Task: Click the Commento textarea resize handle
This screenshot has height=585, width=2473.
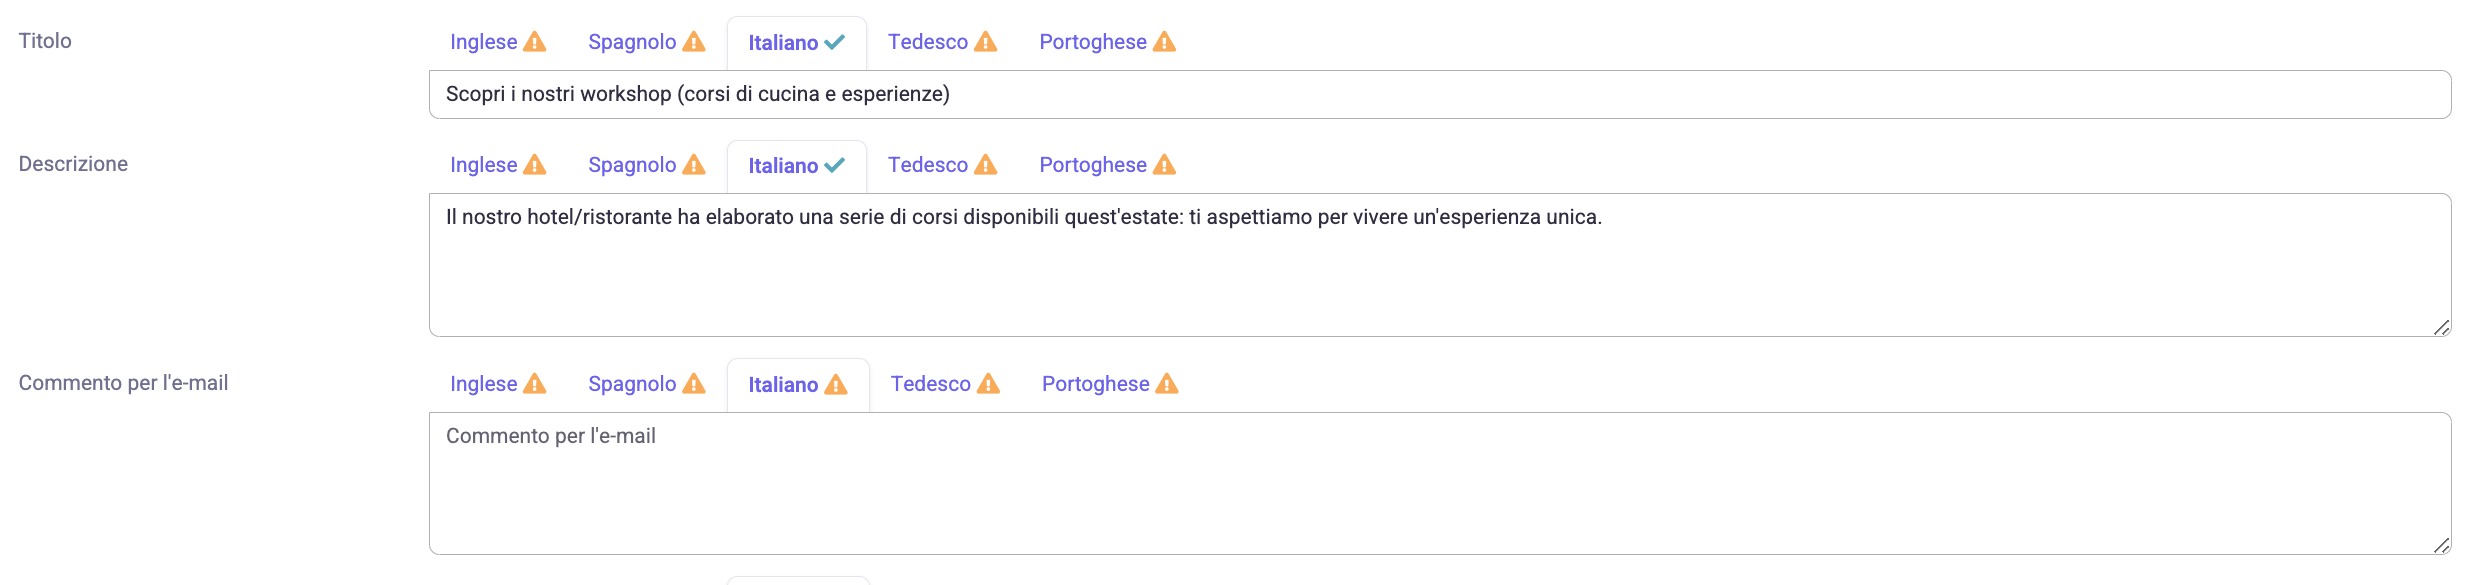Action: click(x=2441, y=545)
